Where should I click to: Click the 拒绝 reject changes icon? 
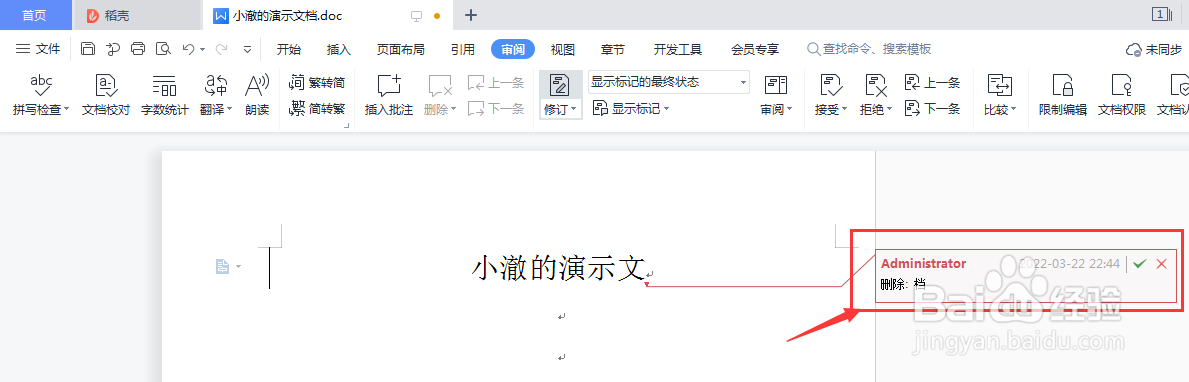876,85
